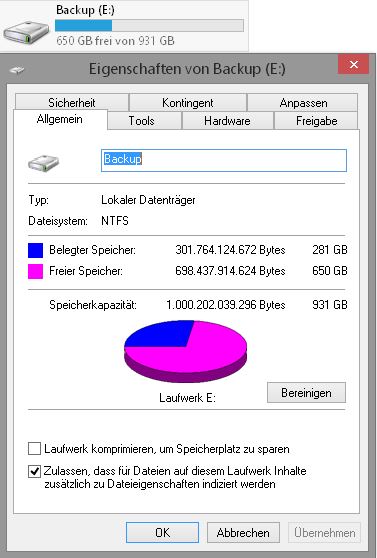This screenshot has height=558, width=377.
Task: Select the Allgemein tab
Action: coord(60,119)
